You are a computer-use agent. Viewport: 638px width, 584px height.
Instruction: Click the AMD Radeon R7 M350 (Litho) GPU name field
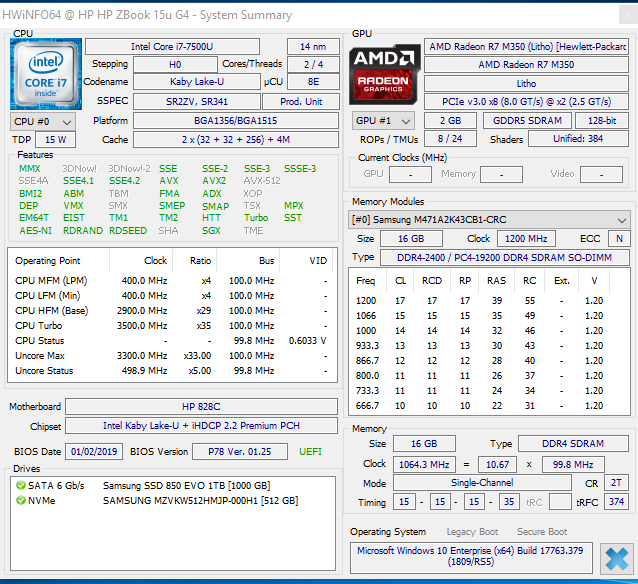point(527,46)
